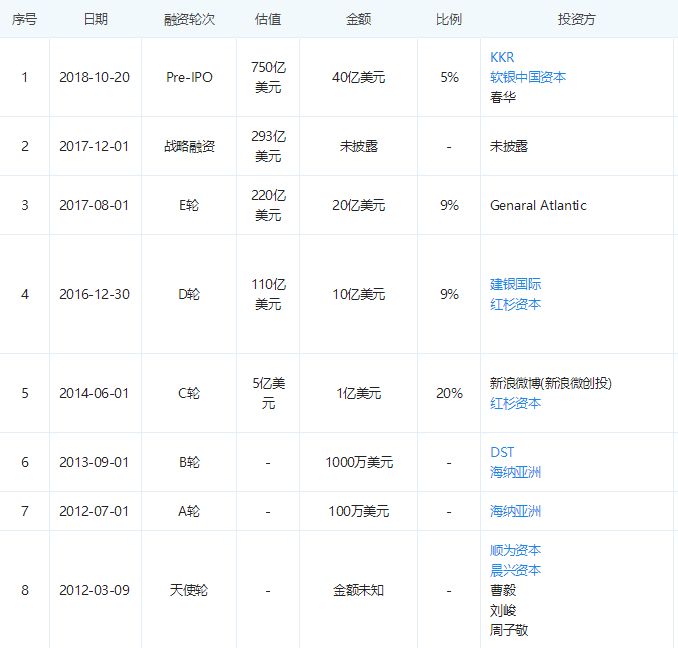The image size is (678, 648).
Task: Select the A轮 round cell
Action: [x=189, y=511]
